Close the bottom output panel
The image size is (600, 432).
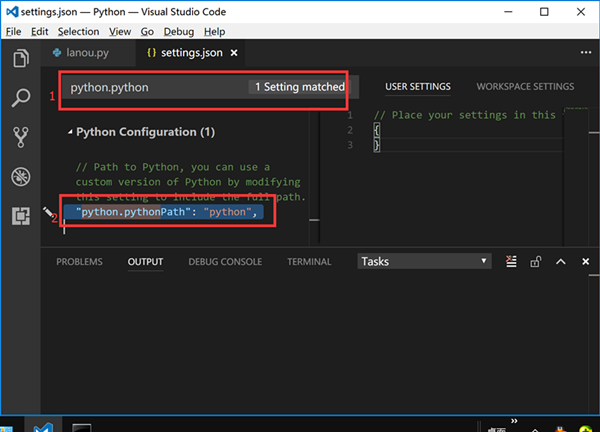coord(584,262)
